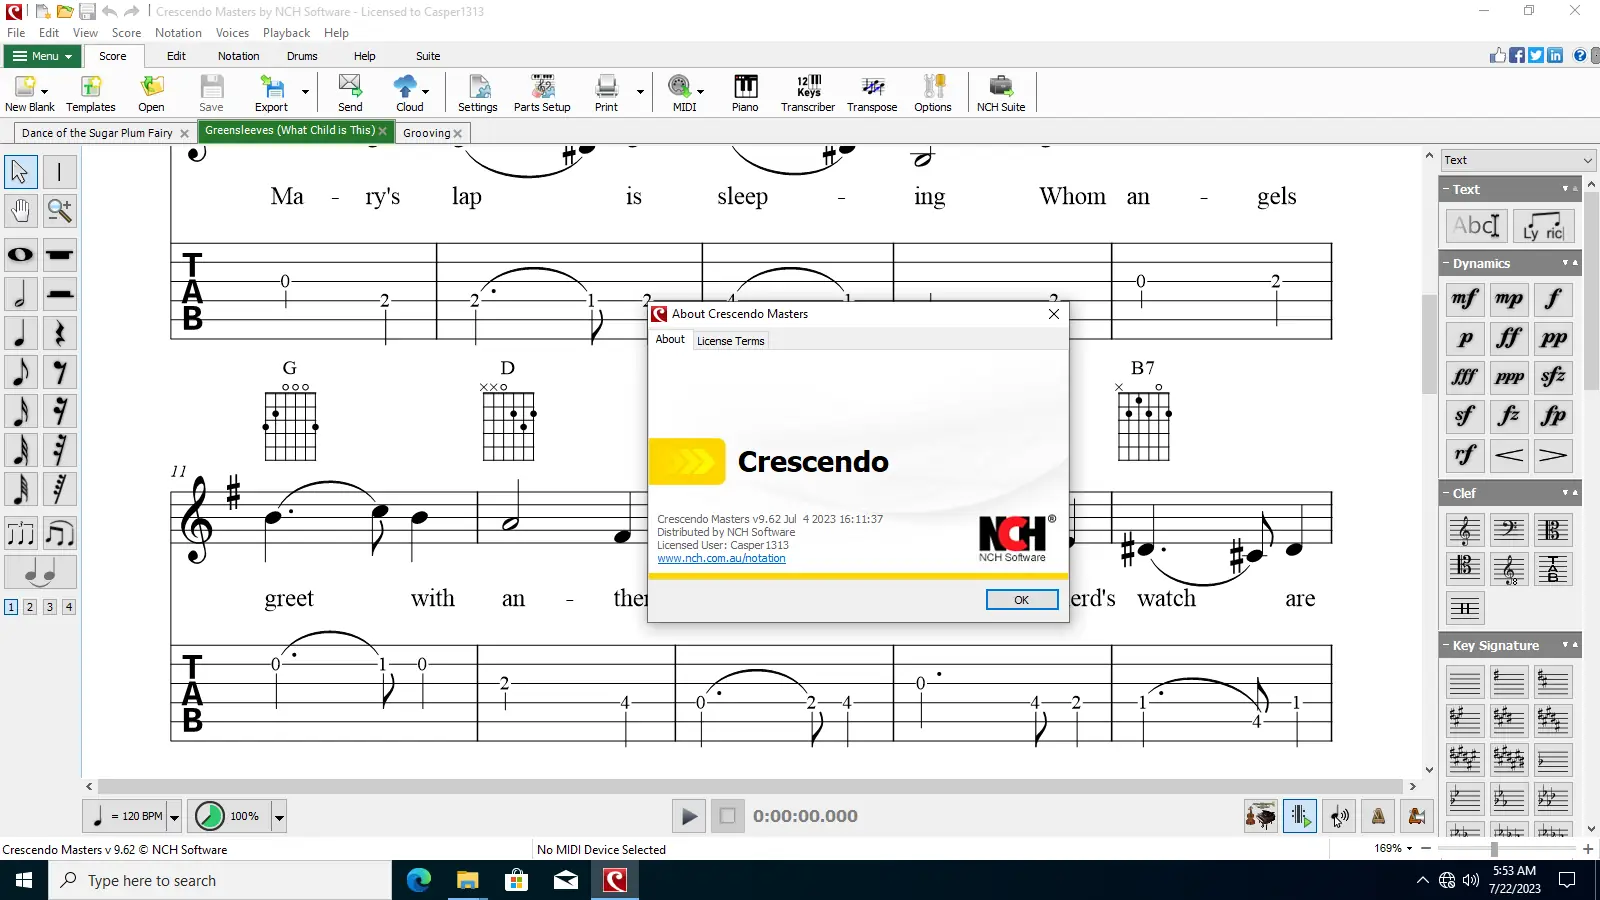Image resolution: width=1600 pixels, height=900 pixels.
Task: Add sforzando sfz dynamic marking
Action: 1553,377
